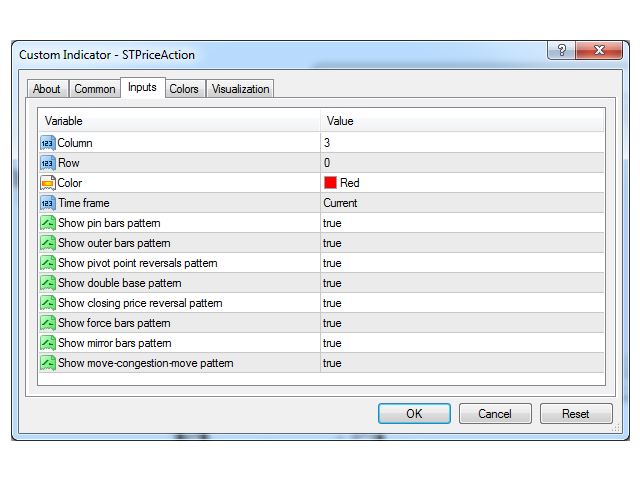
Task: Click the boolean icon beside Show pin bars pattern
Action: point(48,223)
